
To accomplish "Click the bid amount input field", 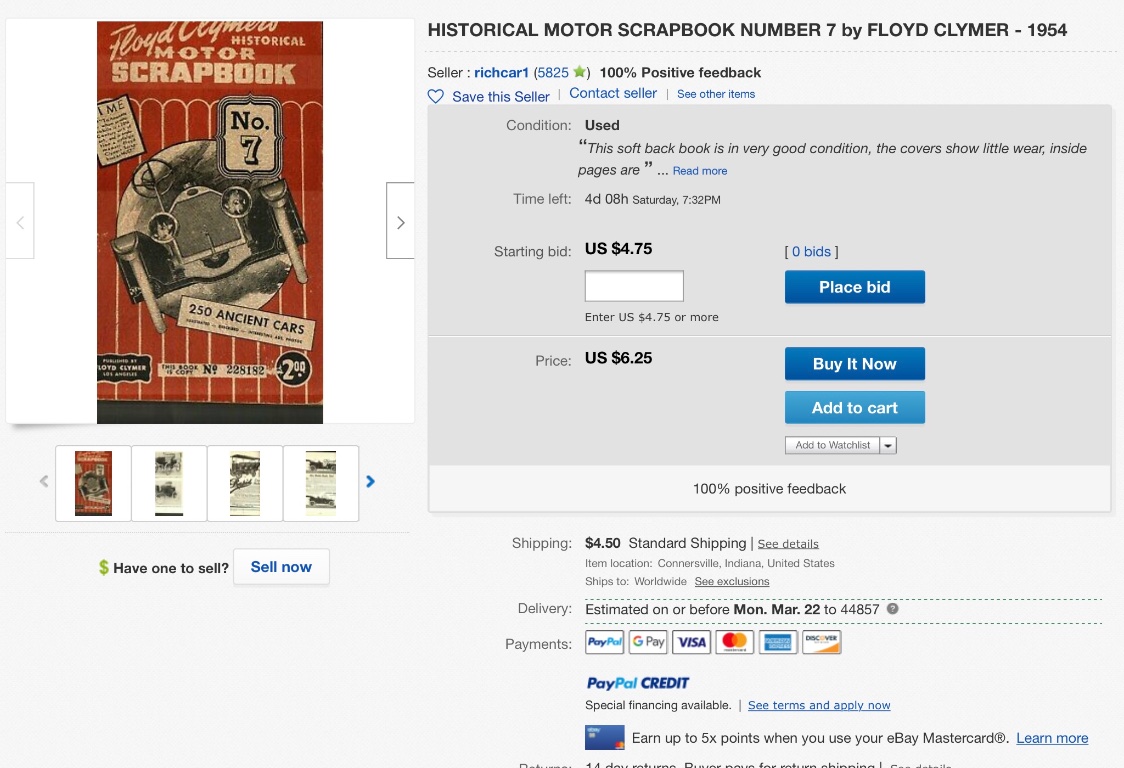I will (634, 286).
